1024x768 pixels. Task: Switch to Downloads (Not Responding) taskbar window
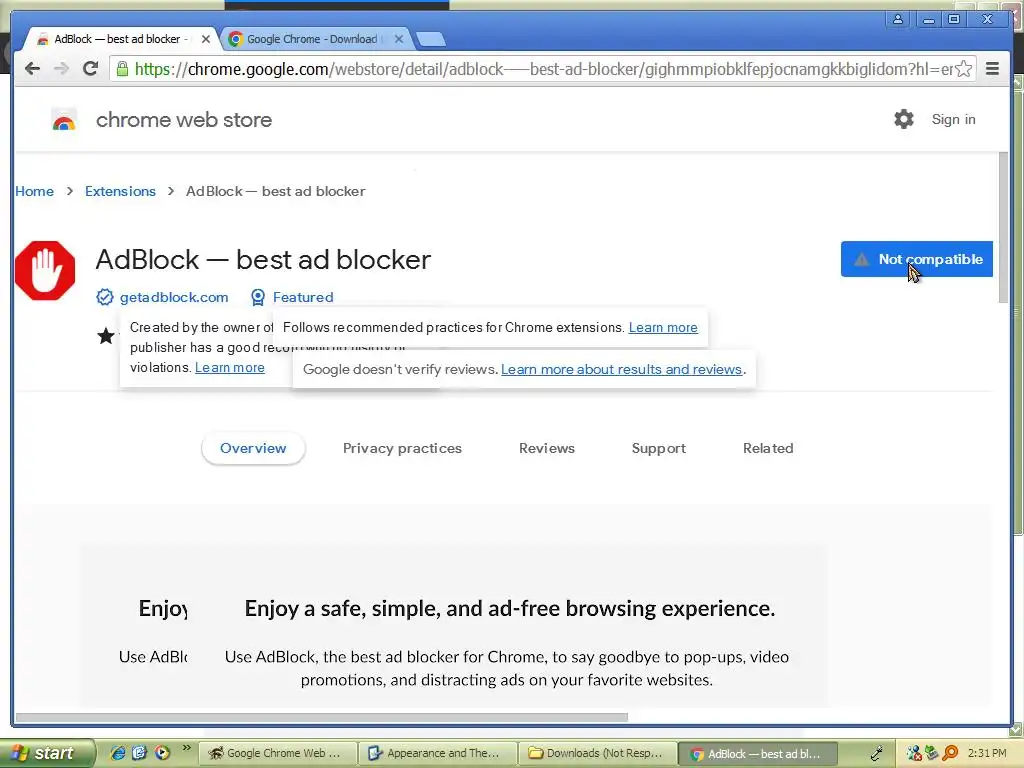598,753
